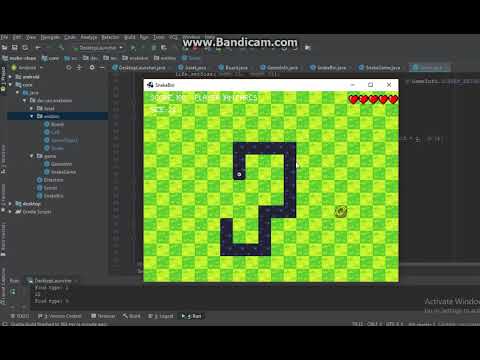480x360 pixels.
Task: Select the SnakeGame class in tree
Action: click(x=63, y=172)
